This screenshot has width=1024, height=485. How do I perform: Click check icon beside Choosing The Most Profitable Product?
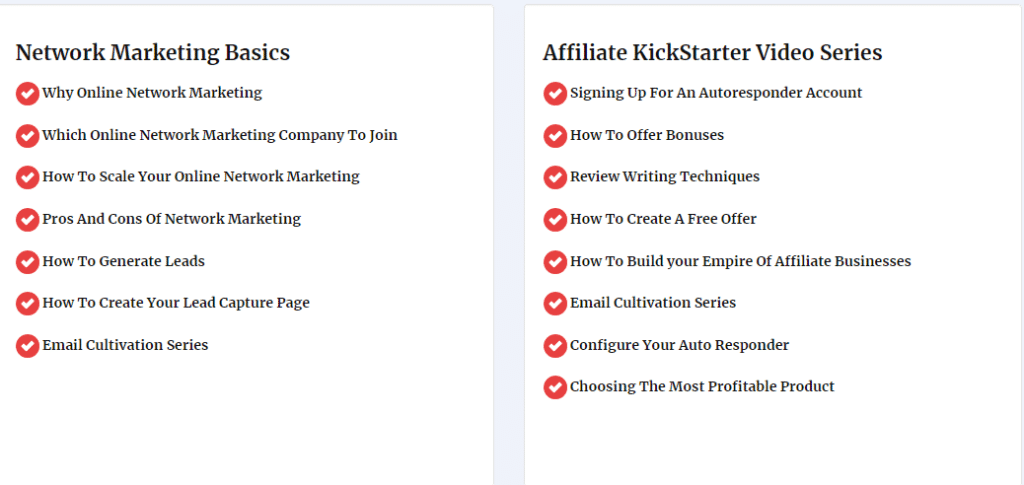pyautogui.click(x=555, y=387)
